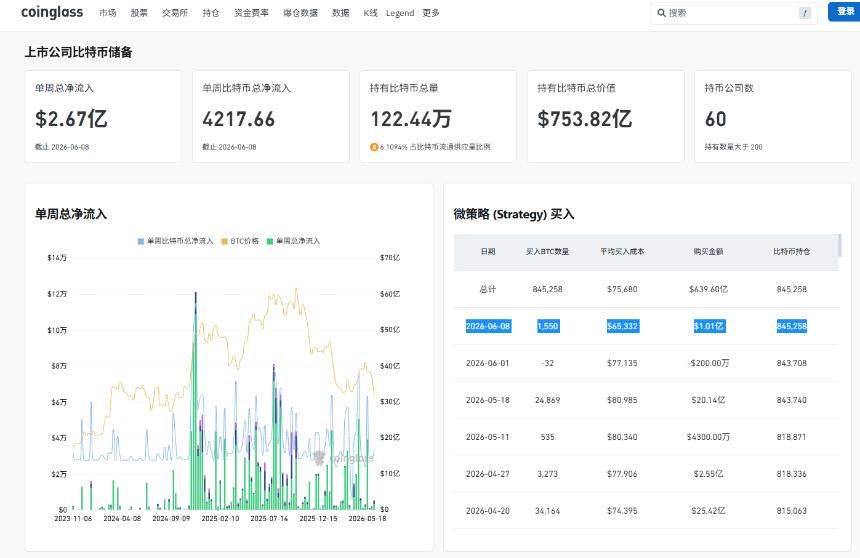Click the search magnifier icon

[661, 13]
